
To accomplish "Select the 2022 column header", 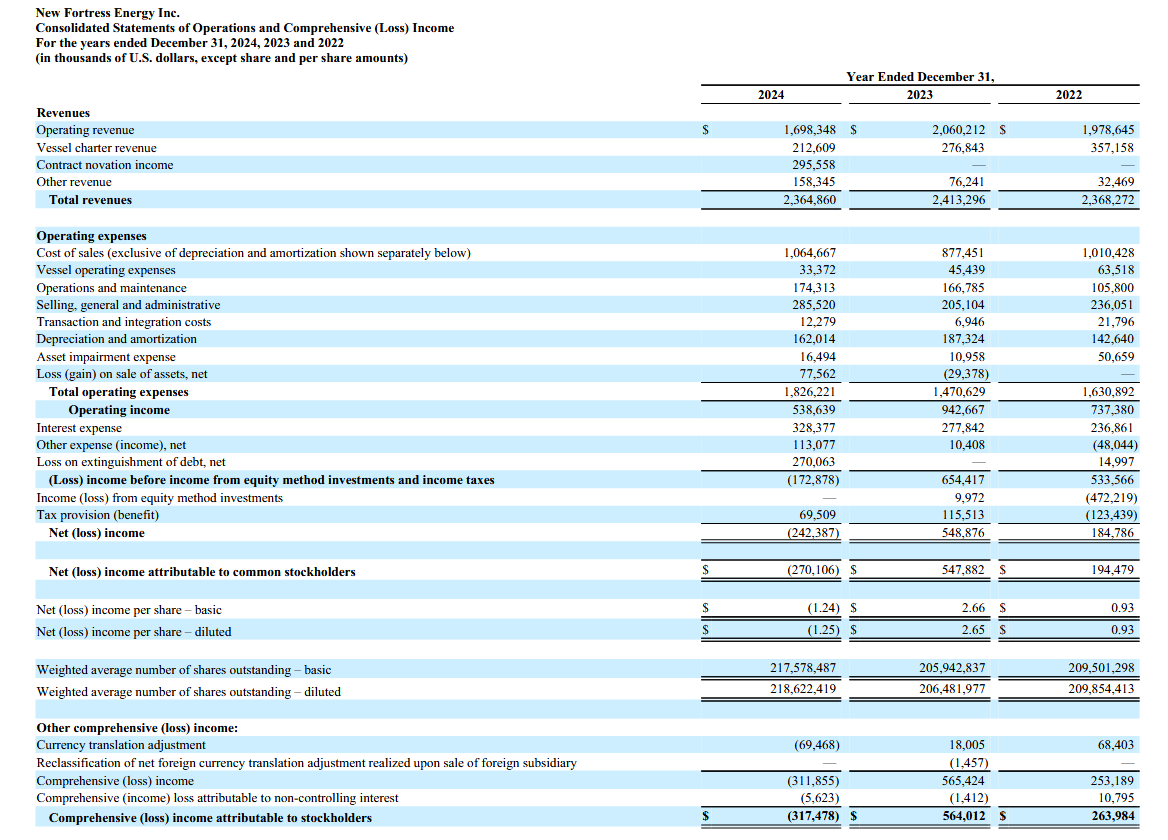I will pos(1068,95).
